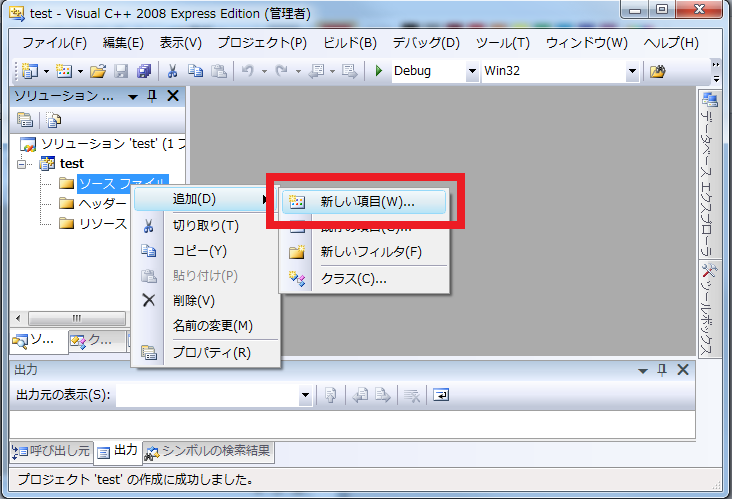
Task: Click the Navigate Forward toolbar icon
Action: click(x=349, y=71)
